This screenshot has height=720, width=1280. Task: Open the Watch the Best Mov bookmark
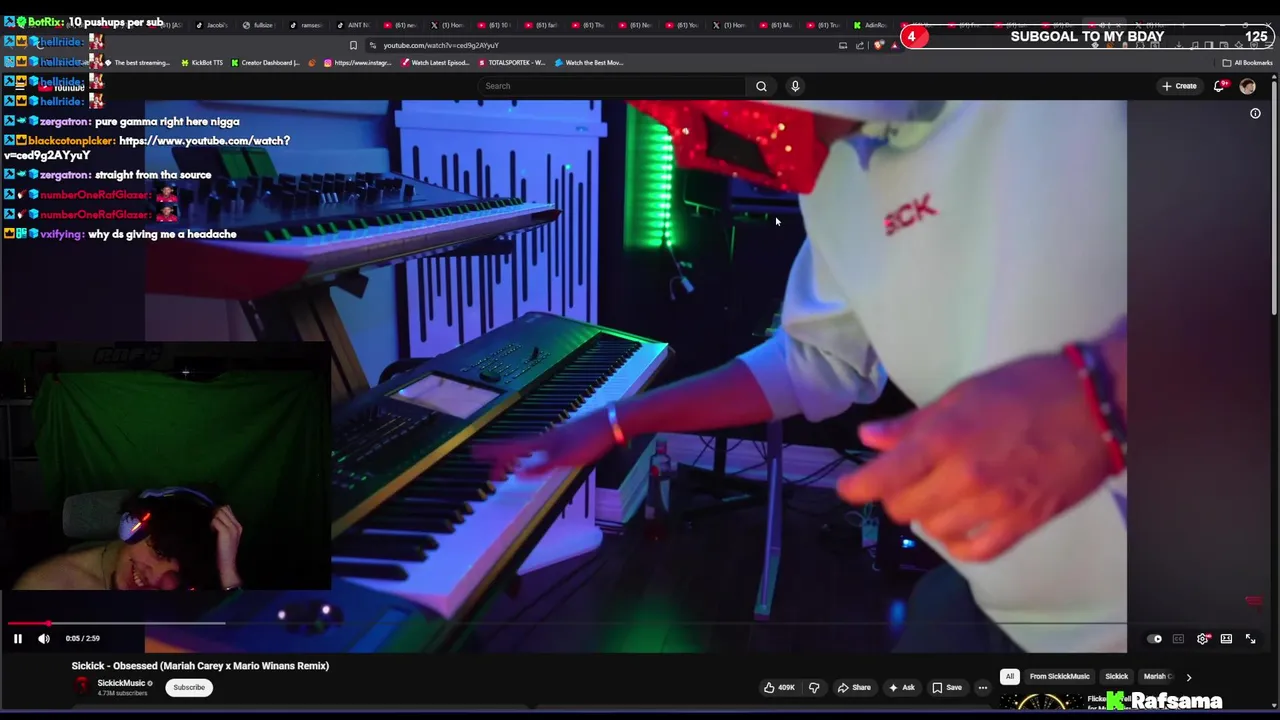[589, 63]
